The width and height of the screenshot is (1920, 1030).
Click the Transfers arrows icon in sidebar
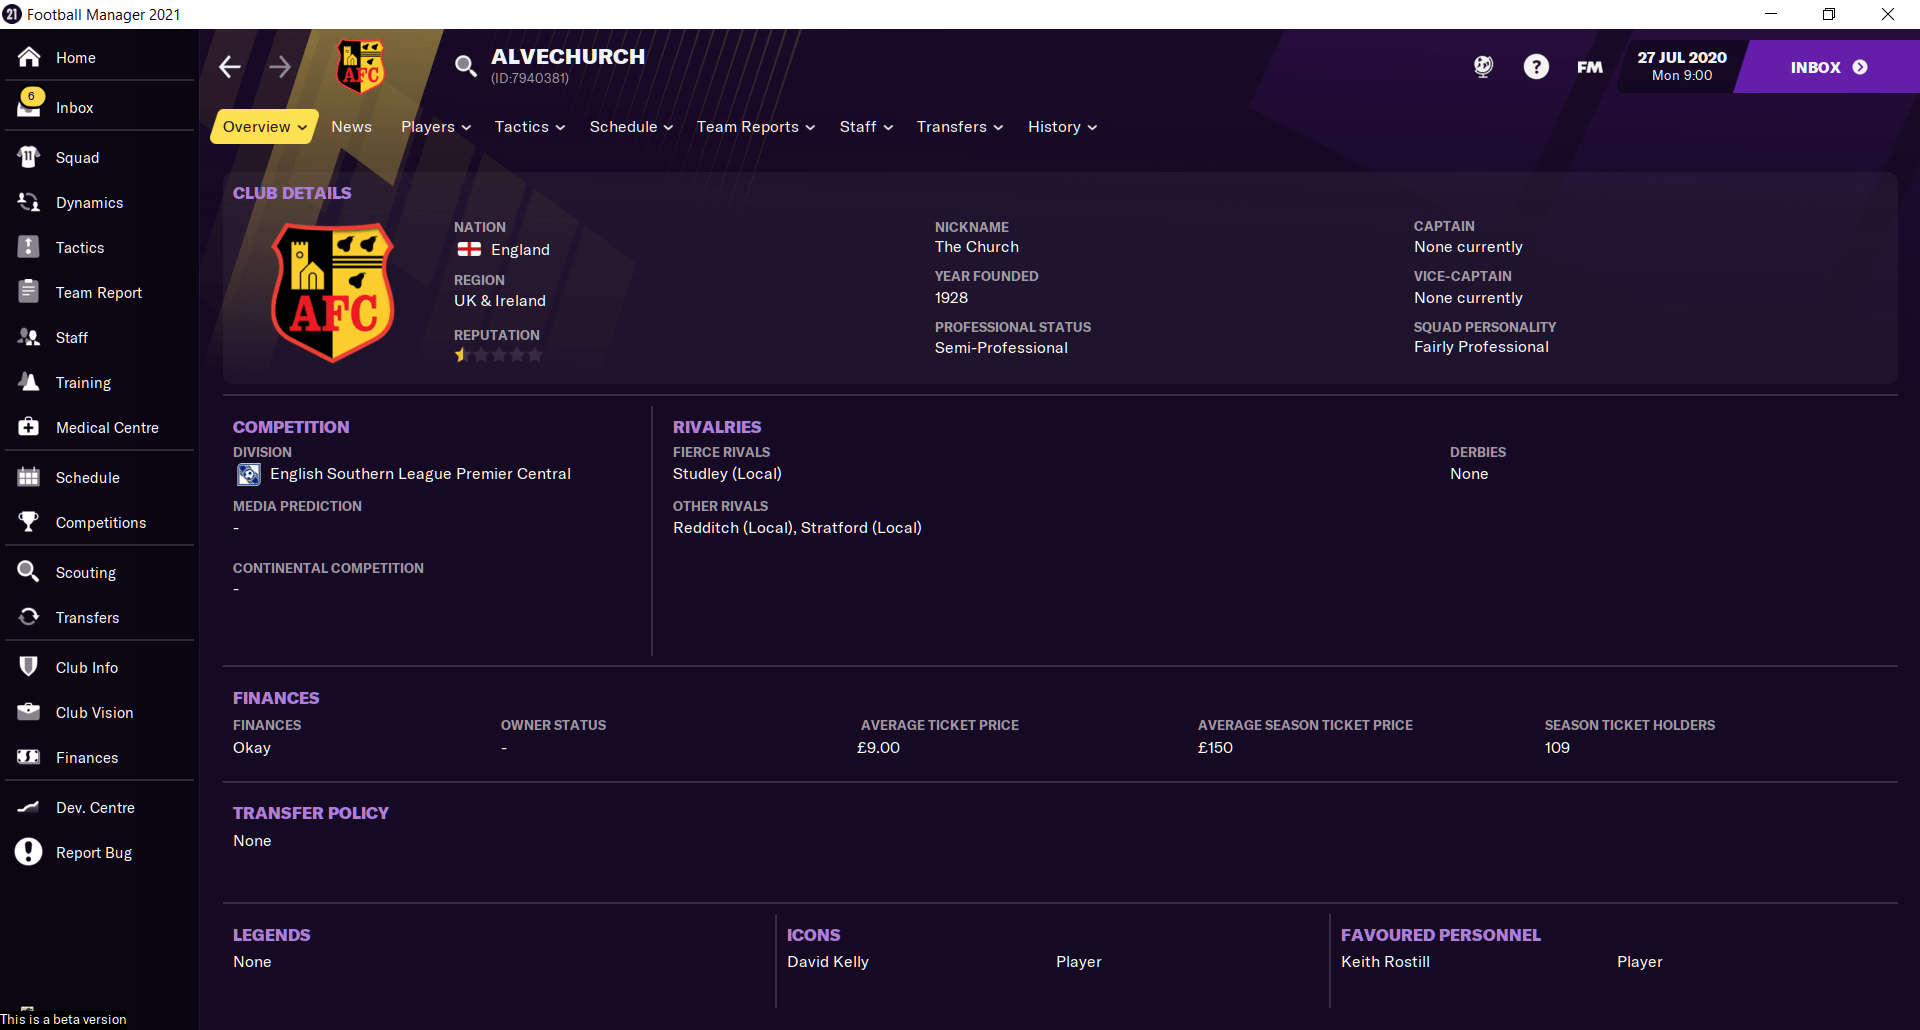point(29,617)
